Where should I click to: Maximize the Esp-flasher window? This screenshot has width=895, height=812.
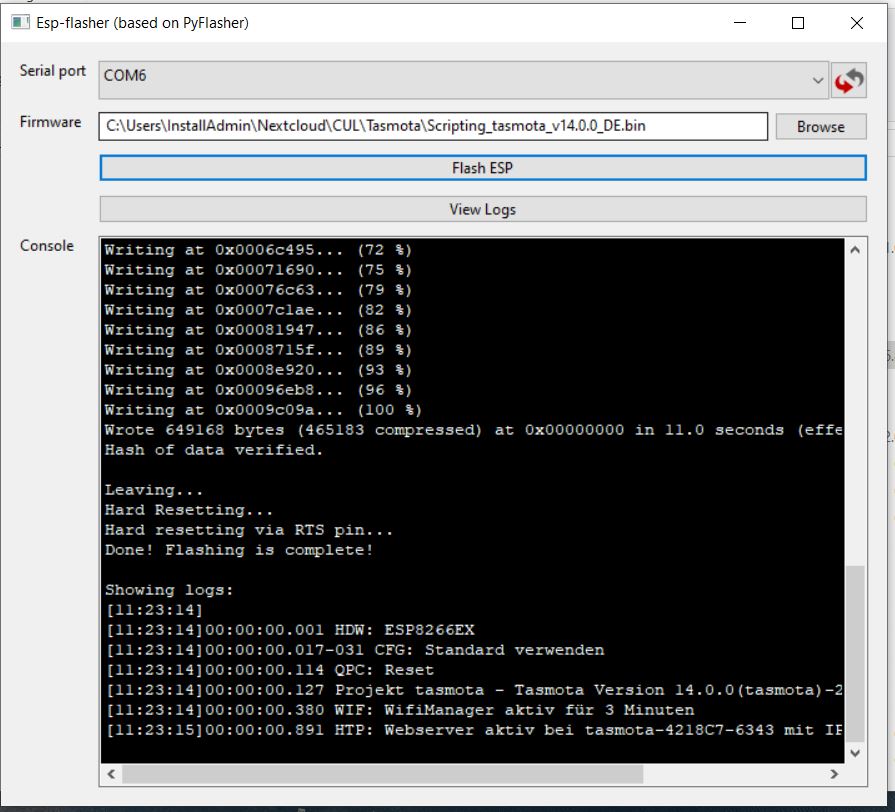point(798,23)
